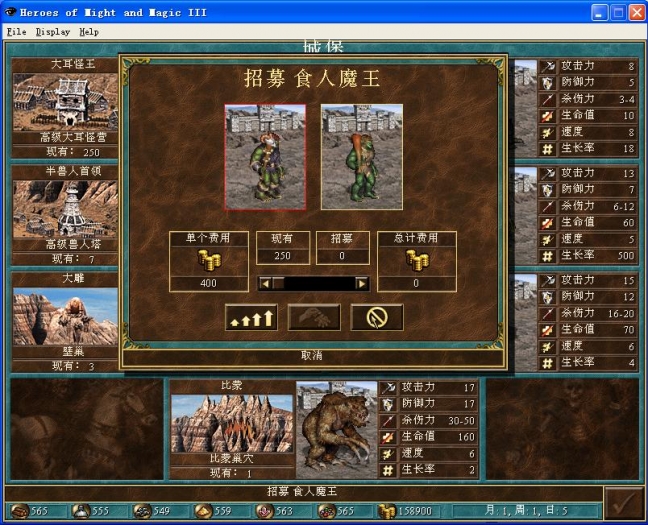648x525 pixels.
Task: Click the 壁巢 roc nest picture
Action: coord(65,317)
